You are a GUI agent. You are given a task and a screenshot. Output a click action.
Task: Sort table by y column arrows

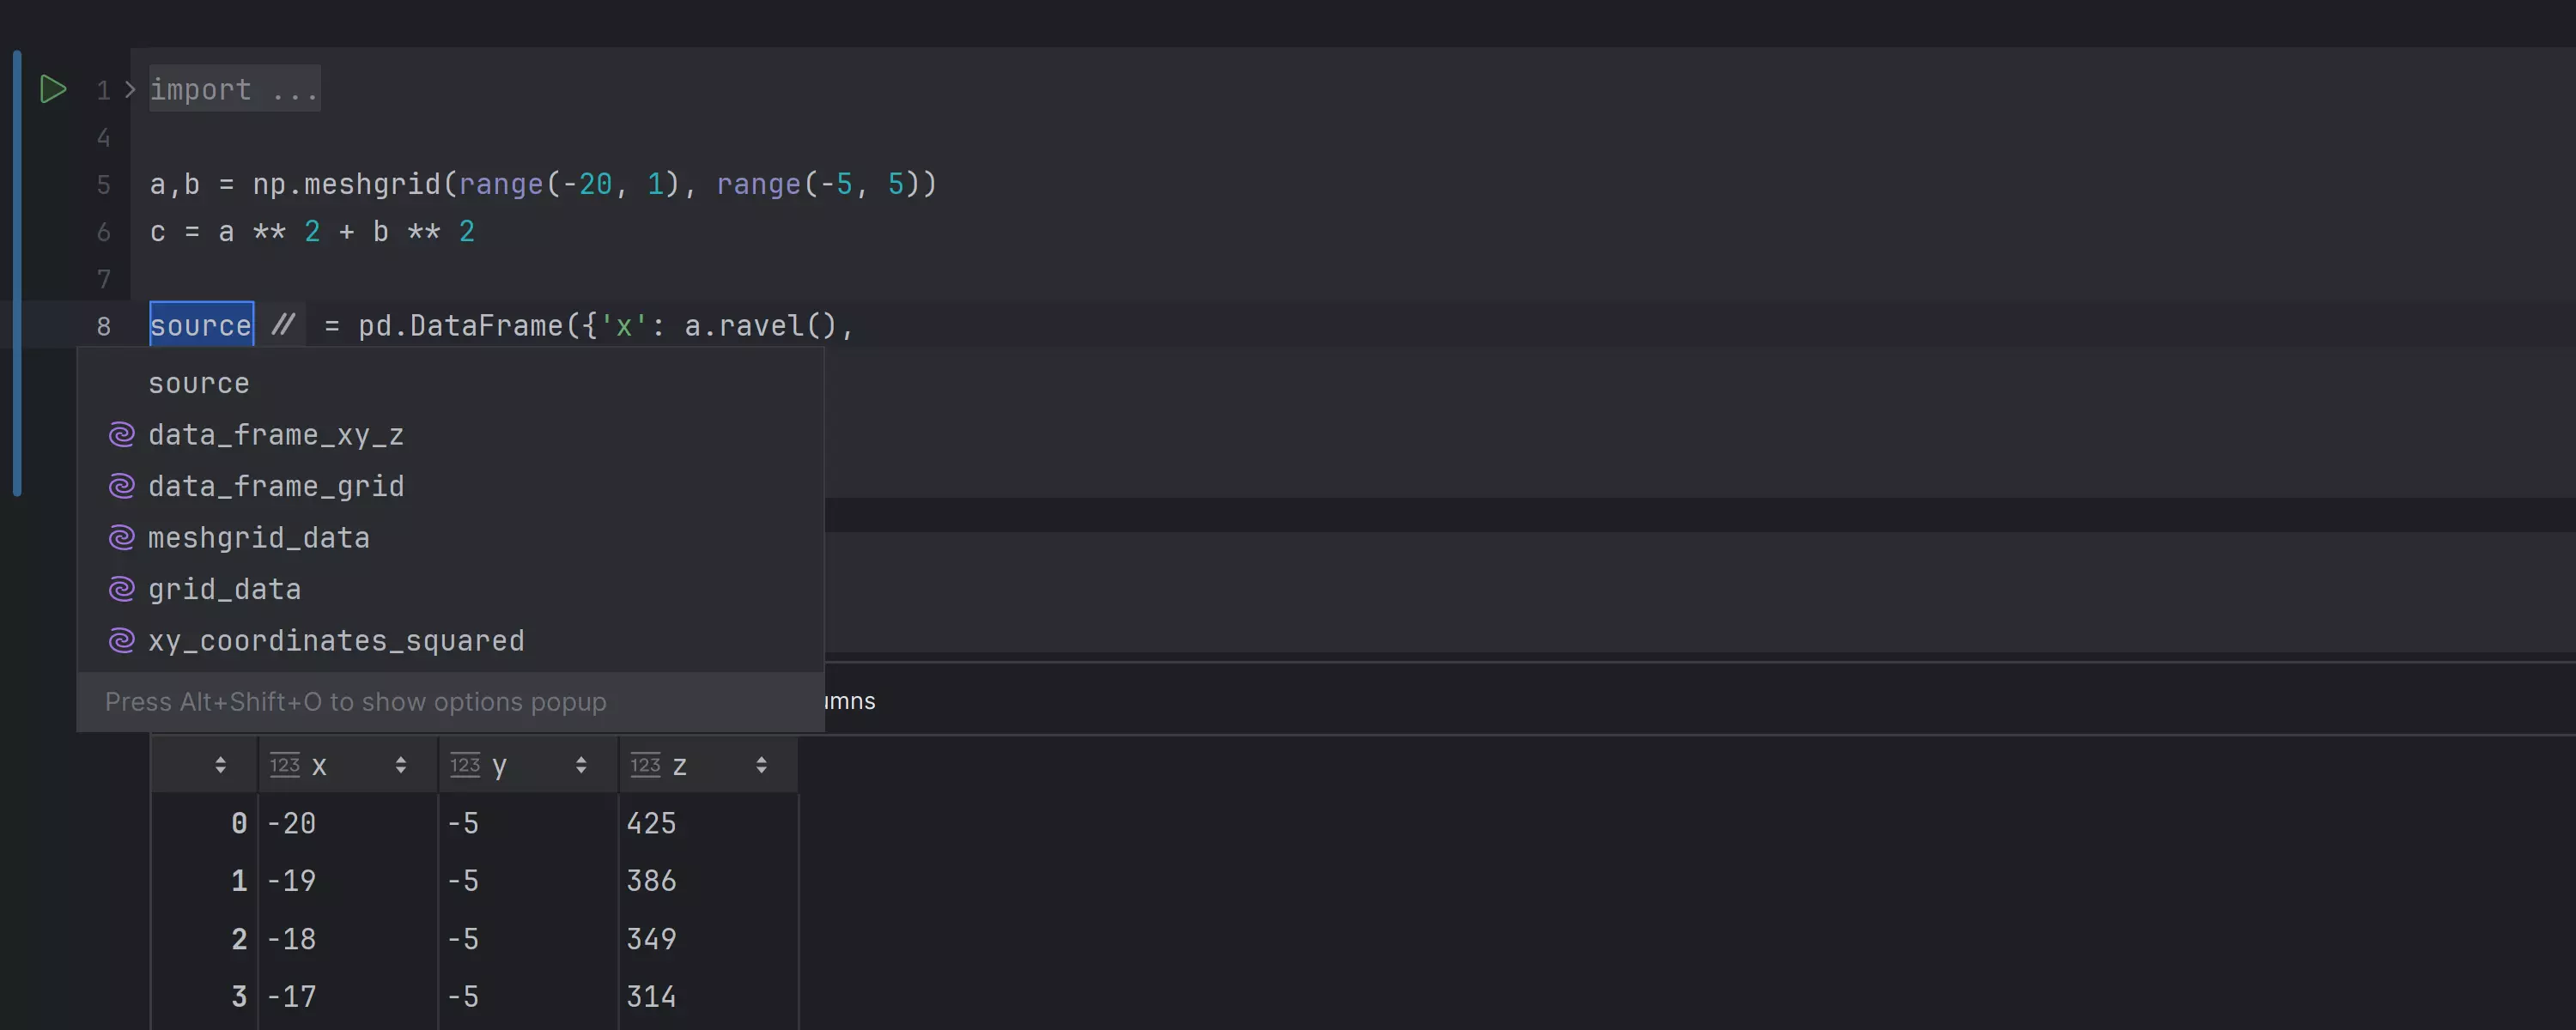pos(581,765)
